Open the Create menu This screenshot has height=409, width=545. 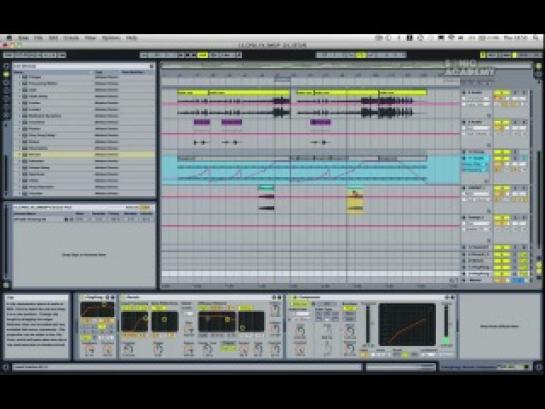click(x=71, y=38)
